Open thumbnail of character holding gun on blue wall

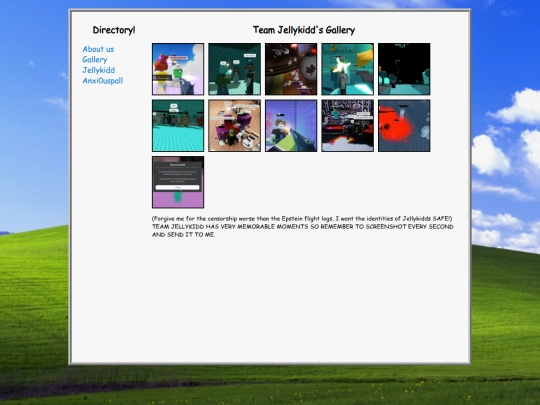tap(291, 125)
